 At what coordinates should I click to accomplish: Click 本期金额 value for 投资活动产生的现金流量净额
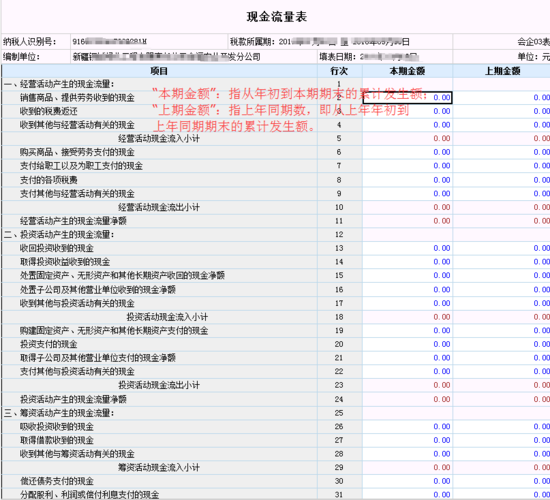[407, 399]
